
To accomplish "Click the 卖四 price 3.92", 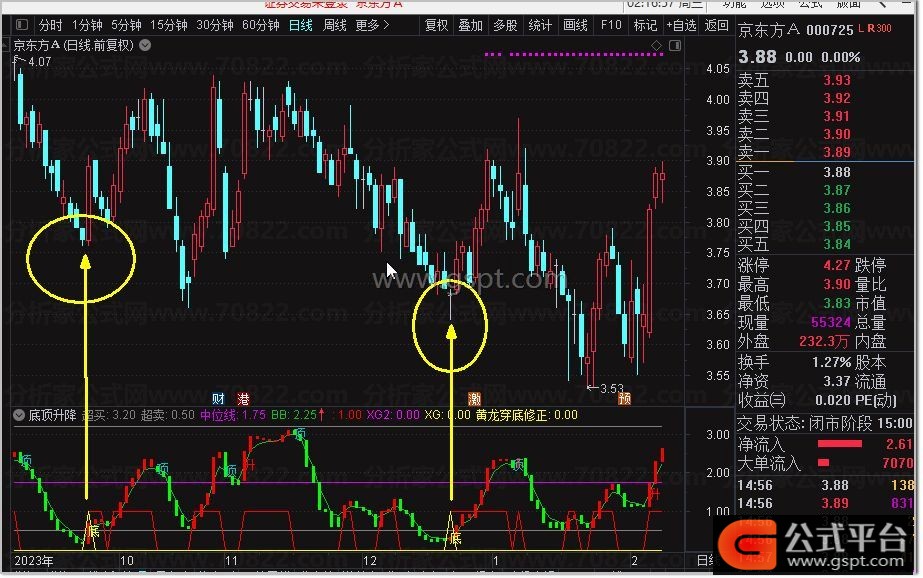I will [836, 98].
